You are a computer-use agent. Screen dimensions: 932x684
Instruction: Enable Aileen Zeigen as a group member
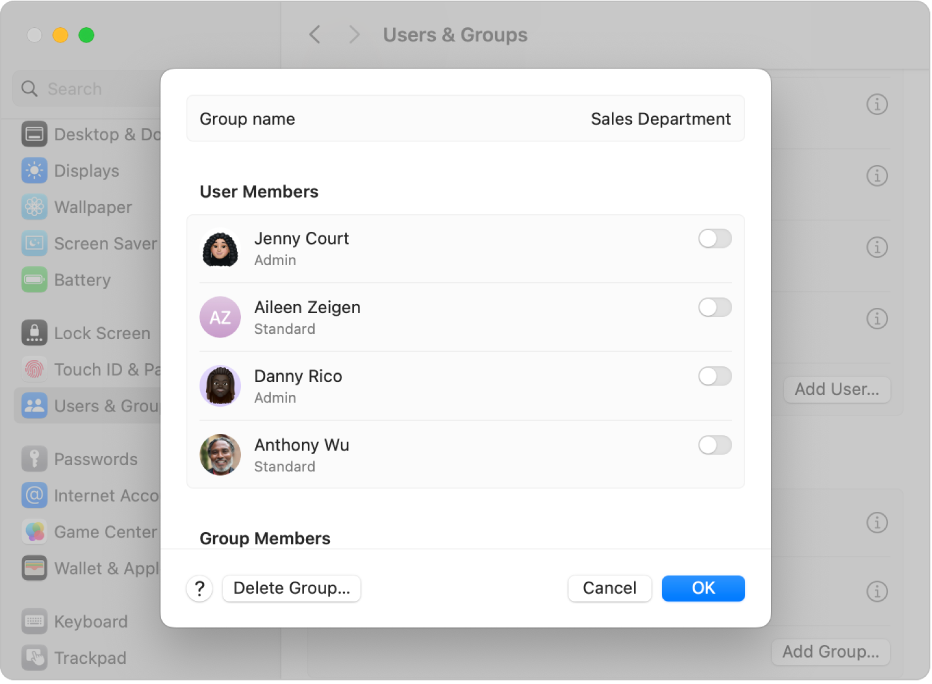tap(714, 307)
